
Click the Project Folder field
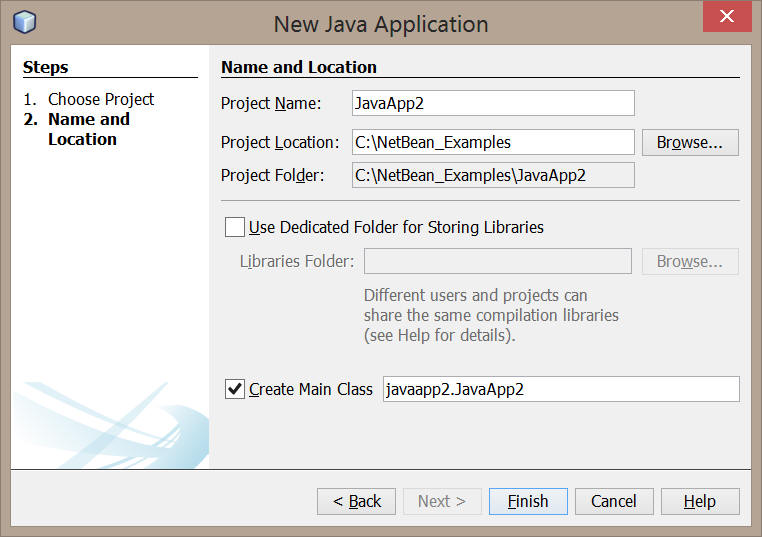[x=493, y=175]
